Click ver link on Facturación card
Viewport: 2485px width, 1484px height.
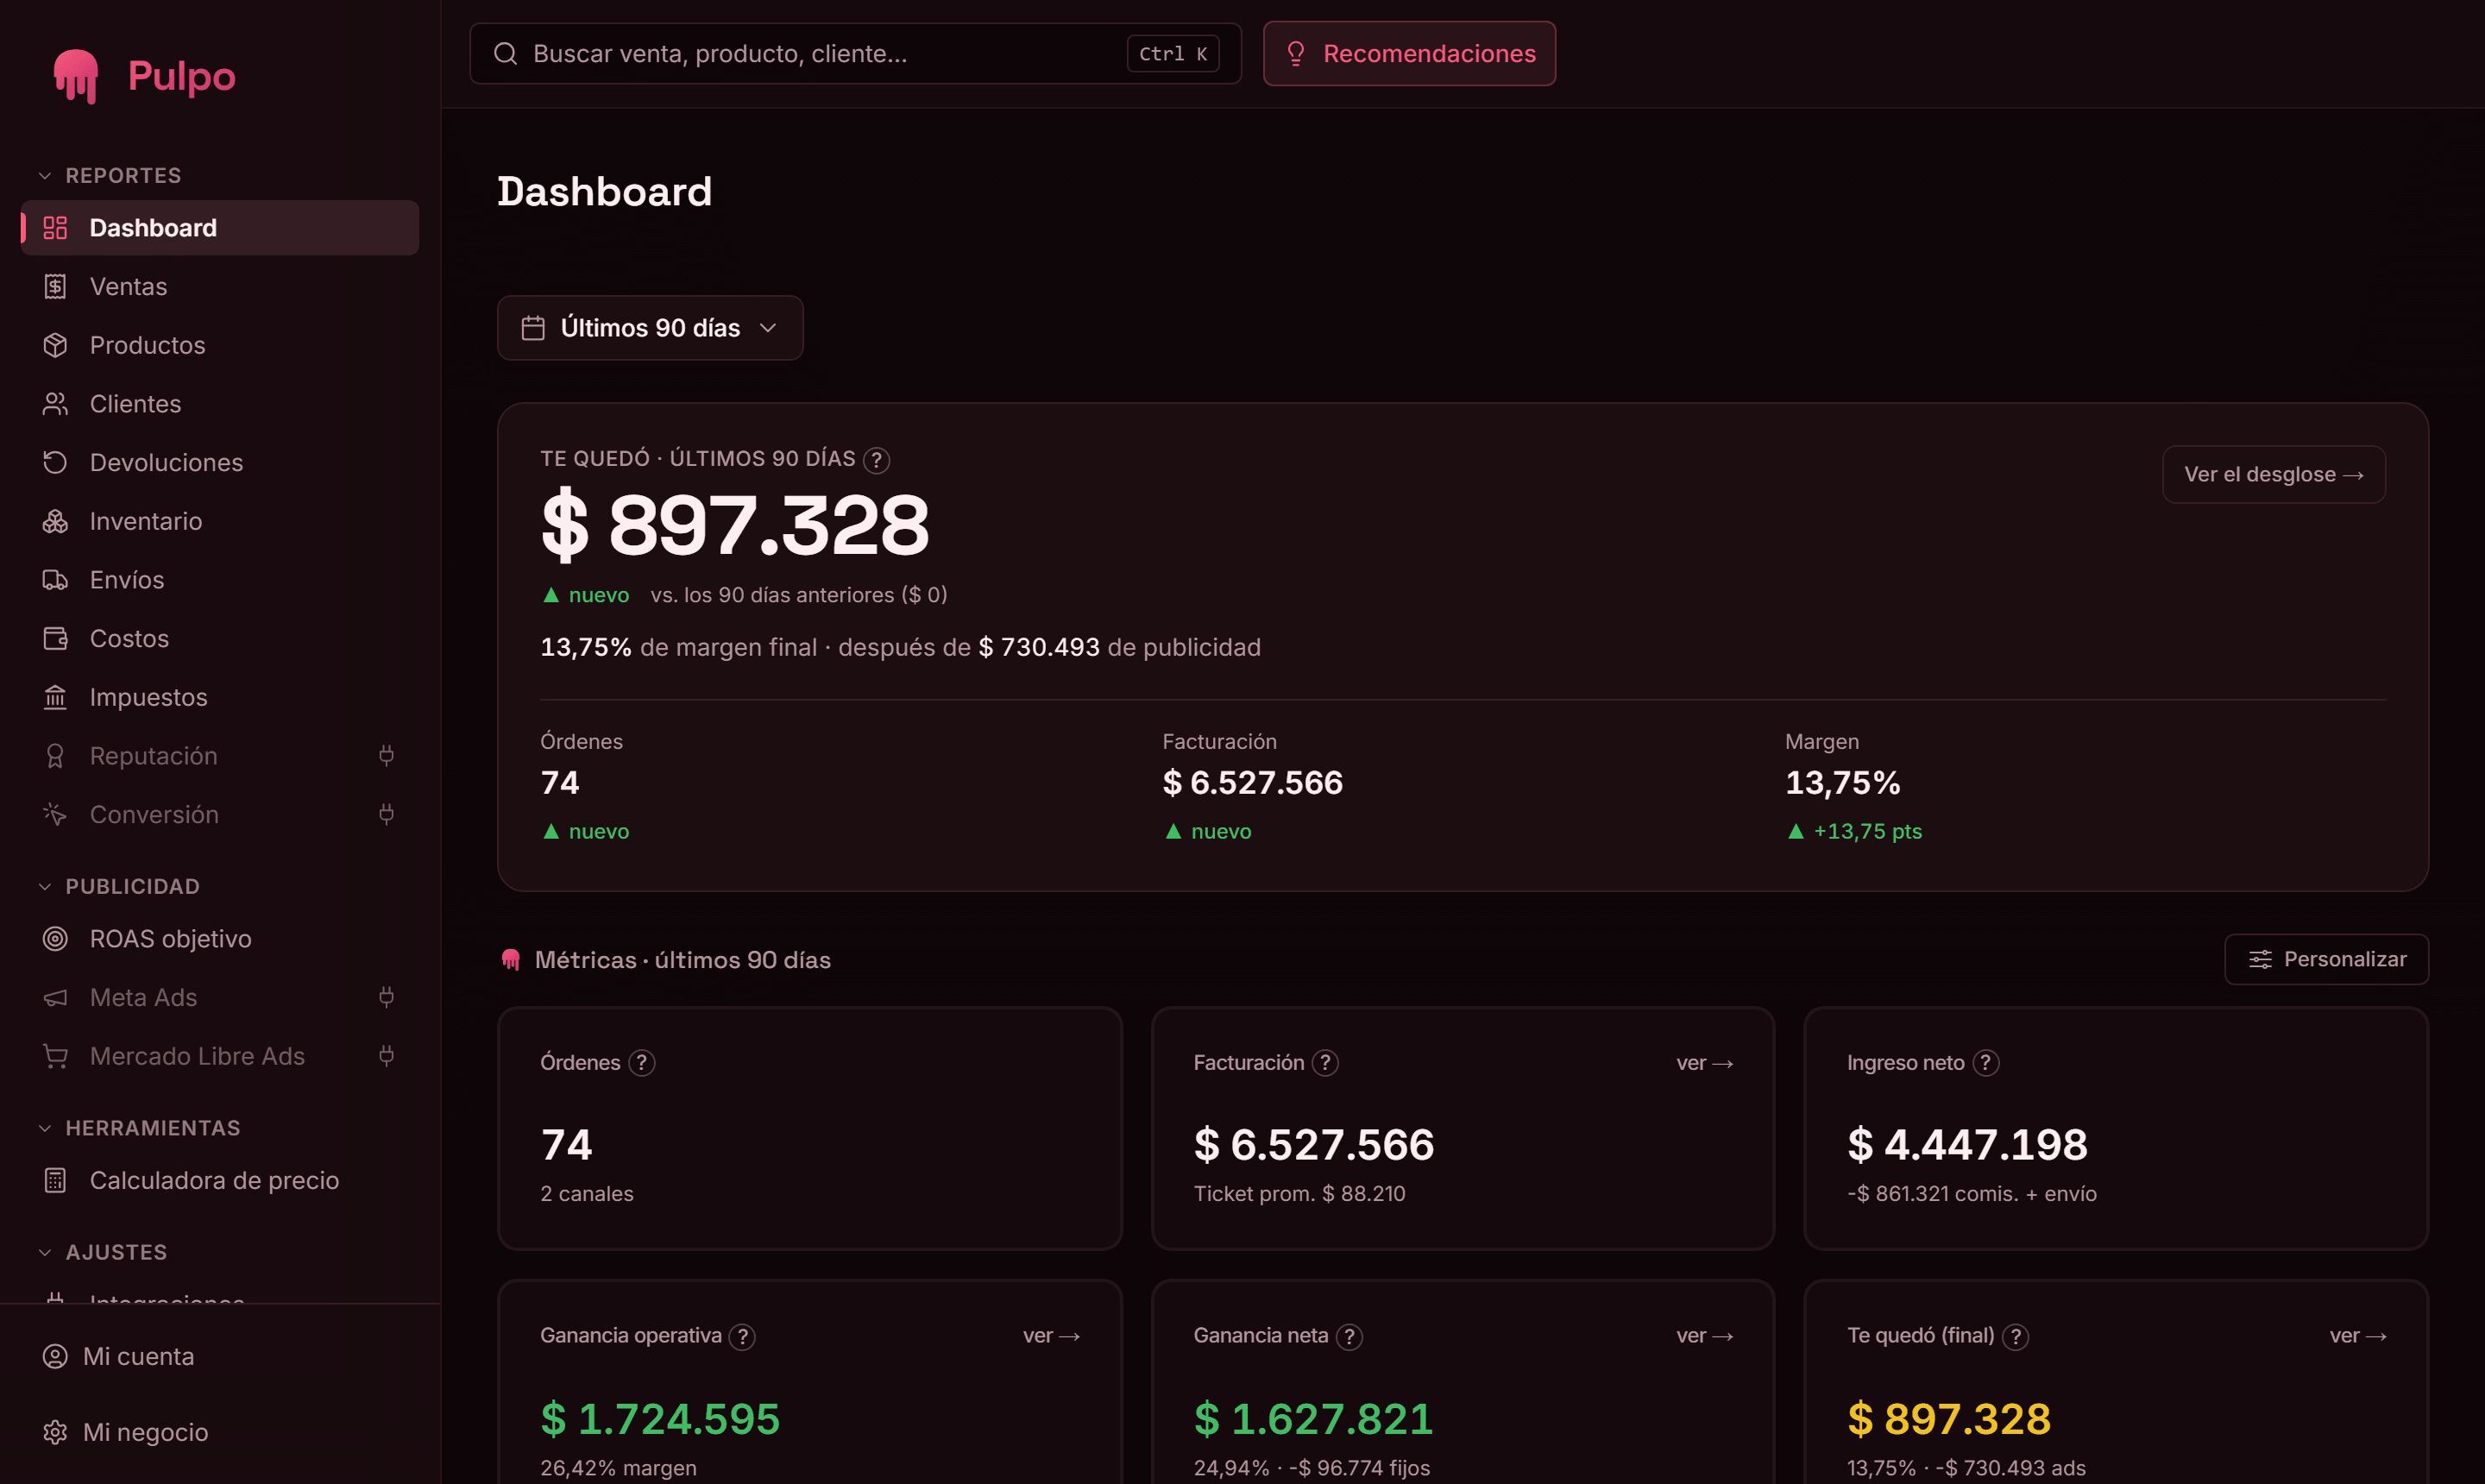[1704, 1063]
